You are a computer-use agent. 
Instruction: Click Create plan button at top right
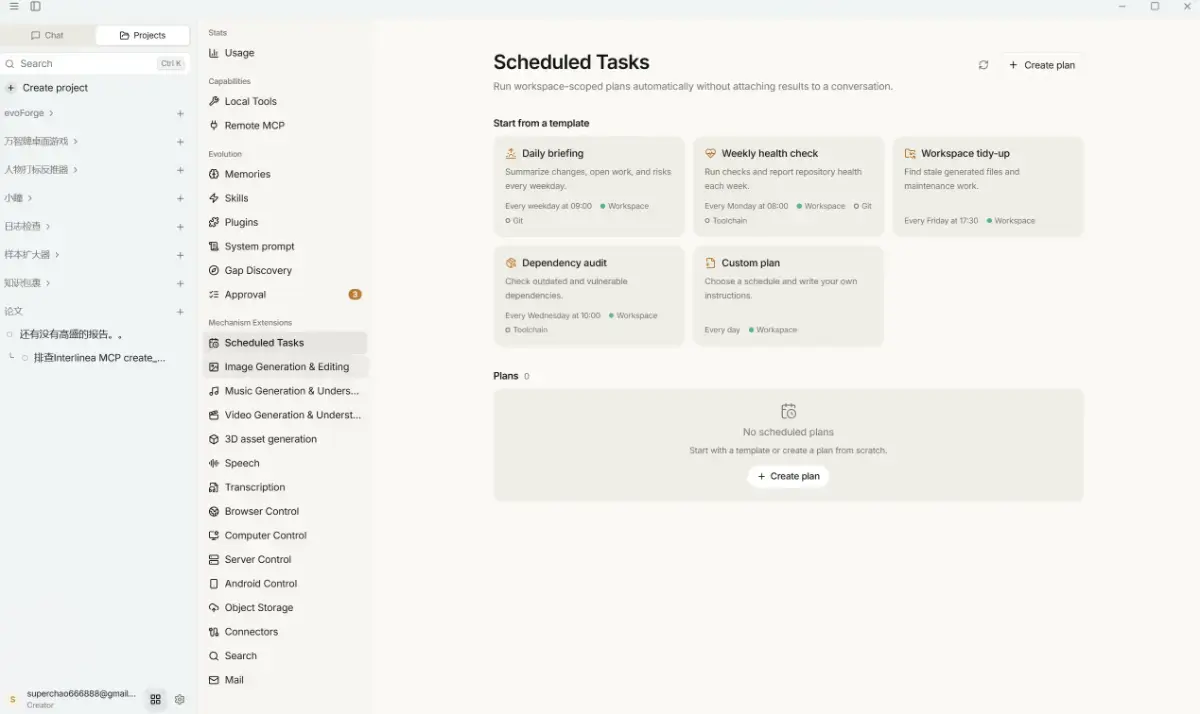[1041, 65]
